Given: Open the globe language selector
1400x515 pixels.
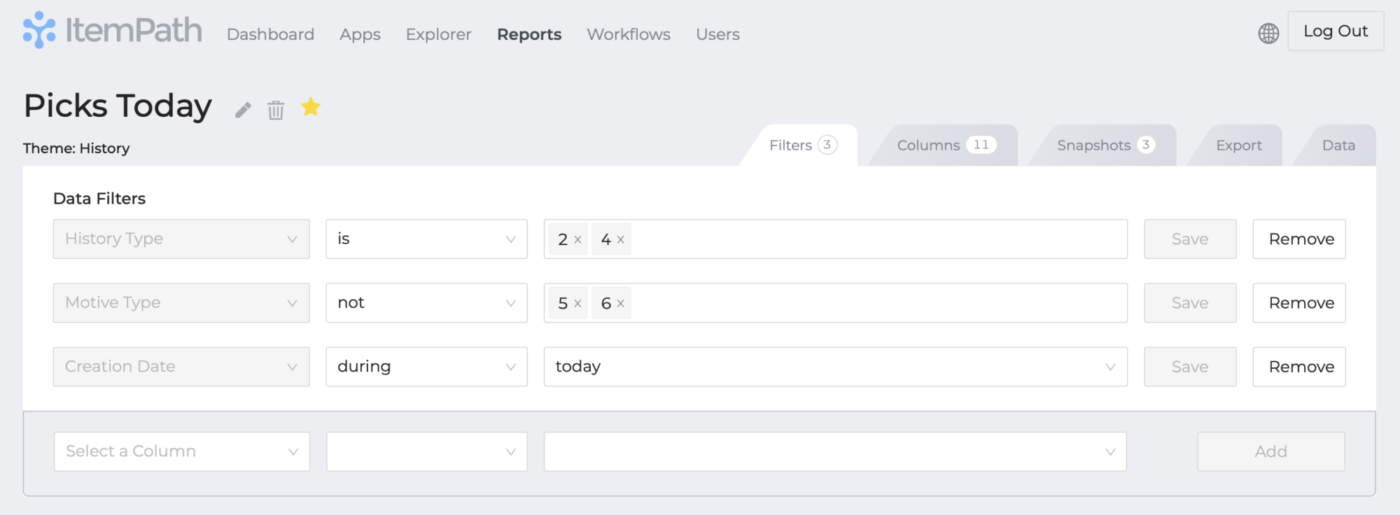Looking at the screenshot, I should (1268, 34).
